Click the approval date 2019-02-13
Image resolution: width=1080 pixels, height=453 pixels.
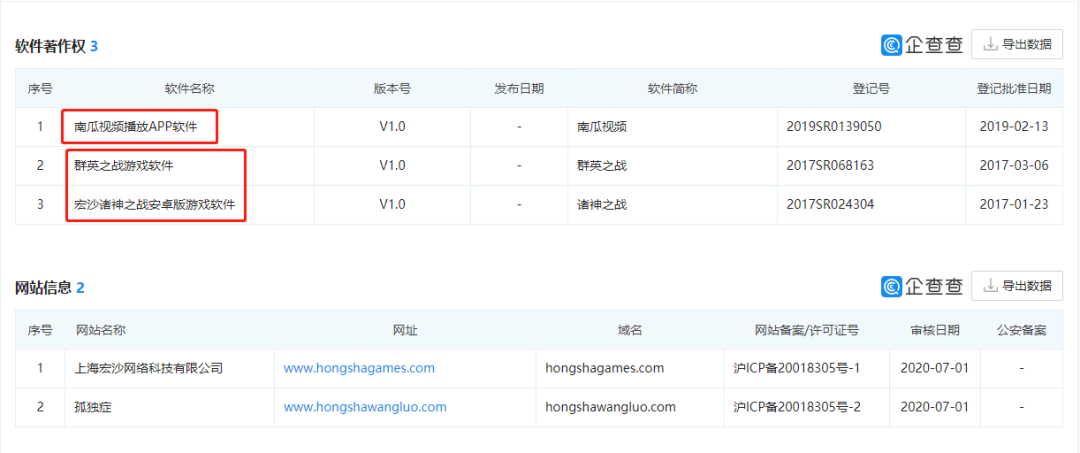click(x=1013, y=127)
